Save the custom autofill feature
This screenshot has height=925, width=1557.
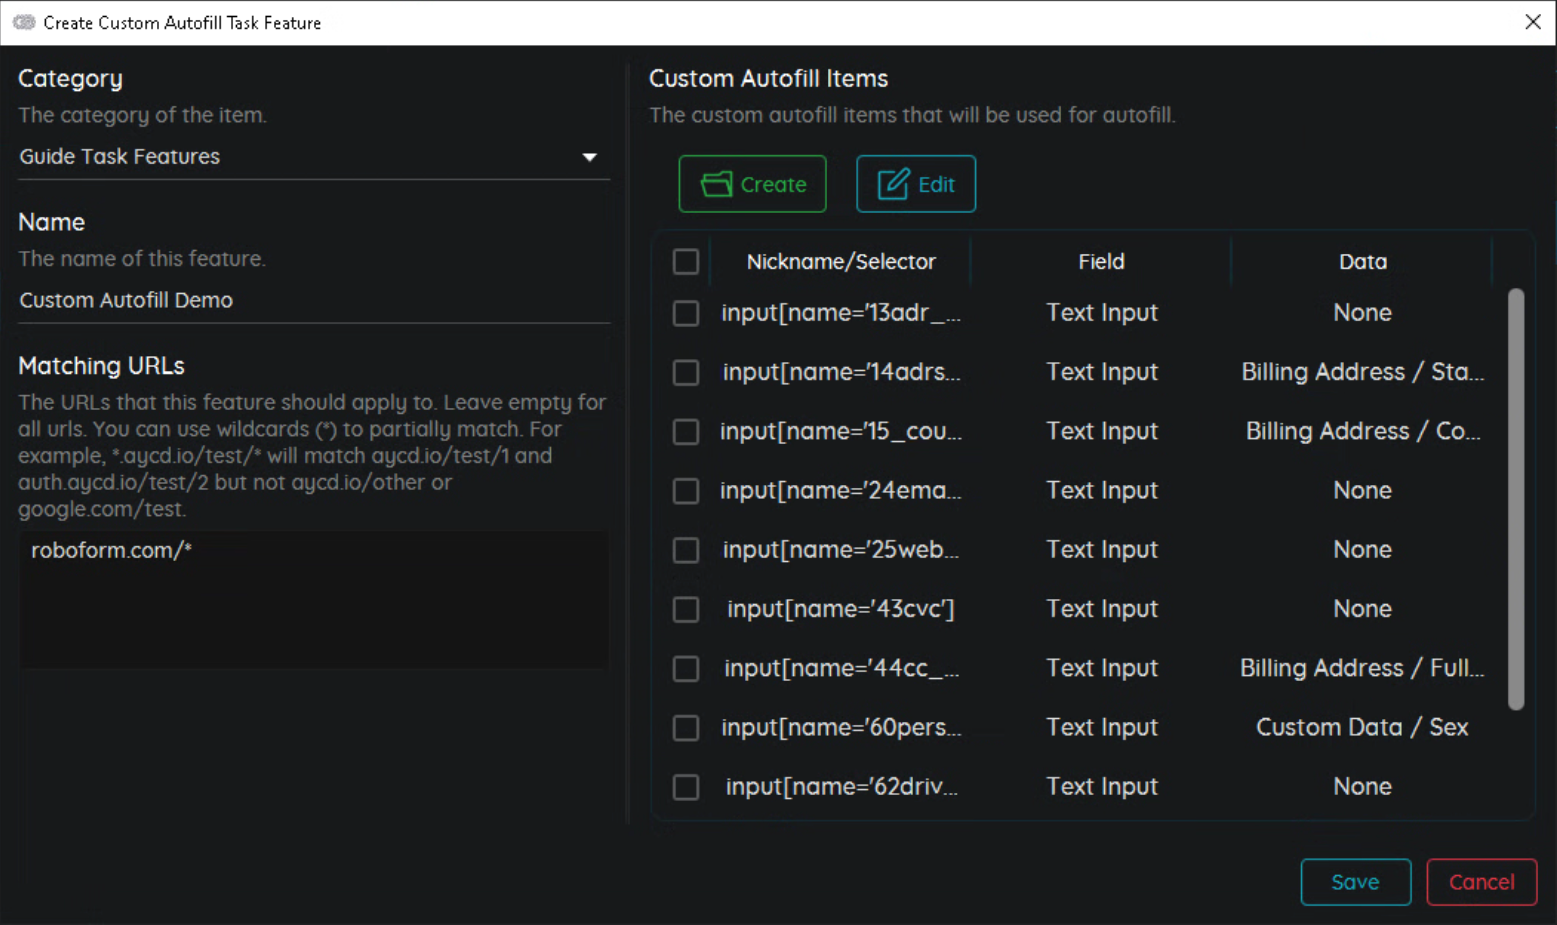pyautogui.click(x=1355, y=882)
